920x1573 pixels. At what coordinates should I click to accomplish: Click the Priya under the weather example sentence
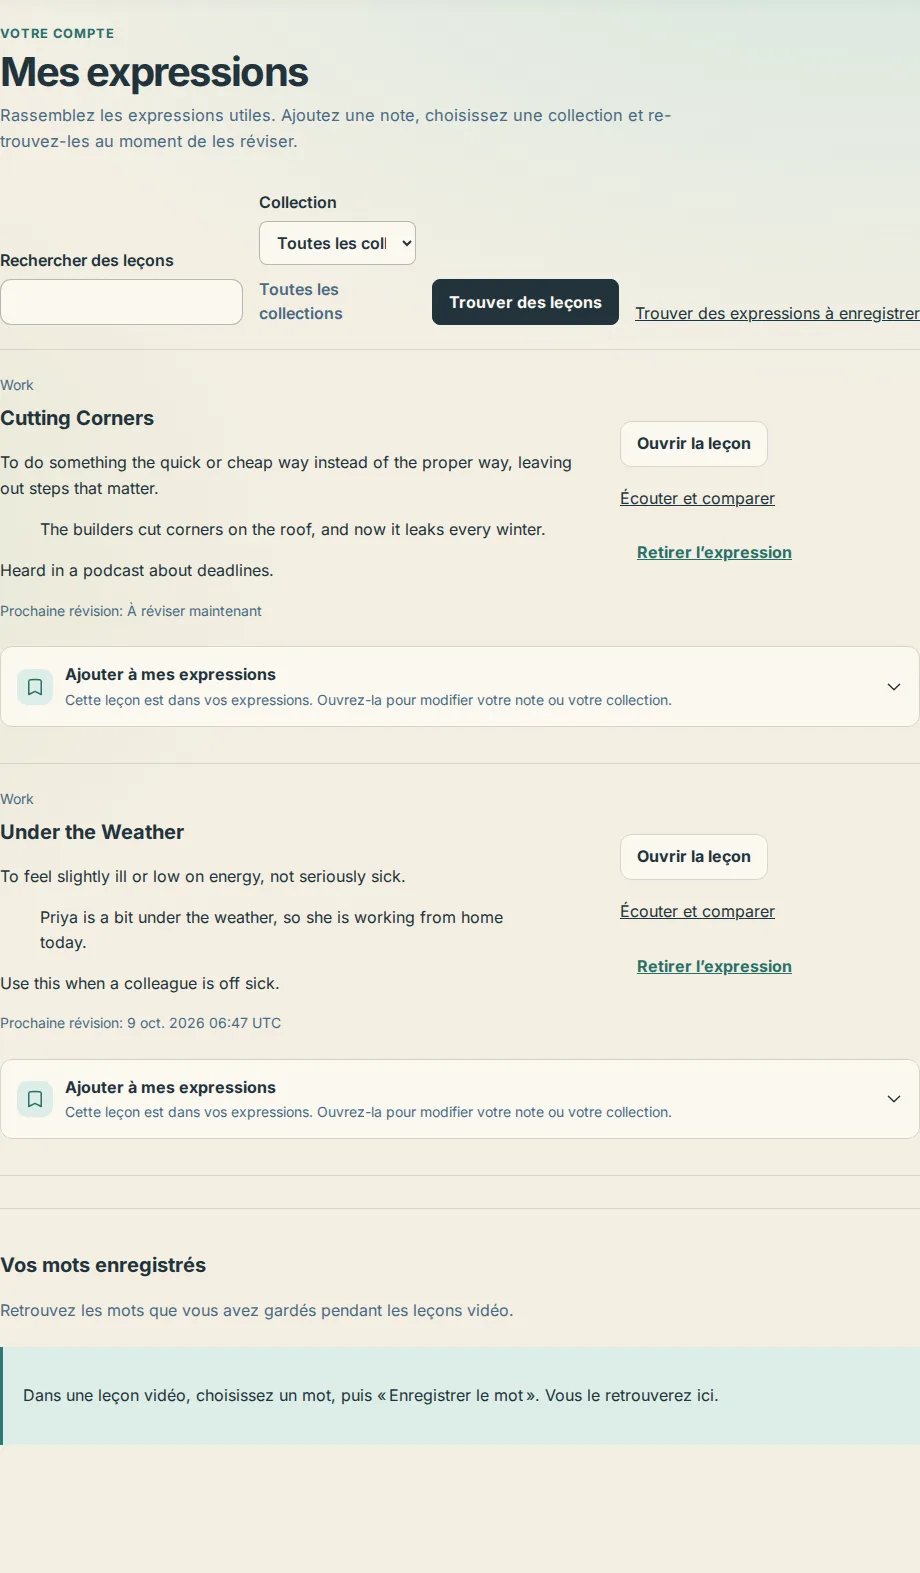pyautogui.click(x=272, y=930)
